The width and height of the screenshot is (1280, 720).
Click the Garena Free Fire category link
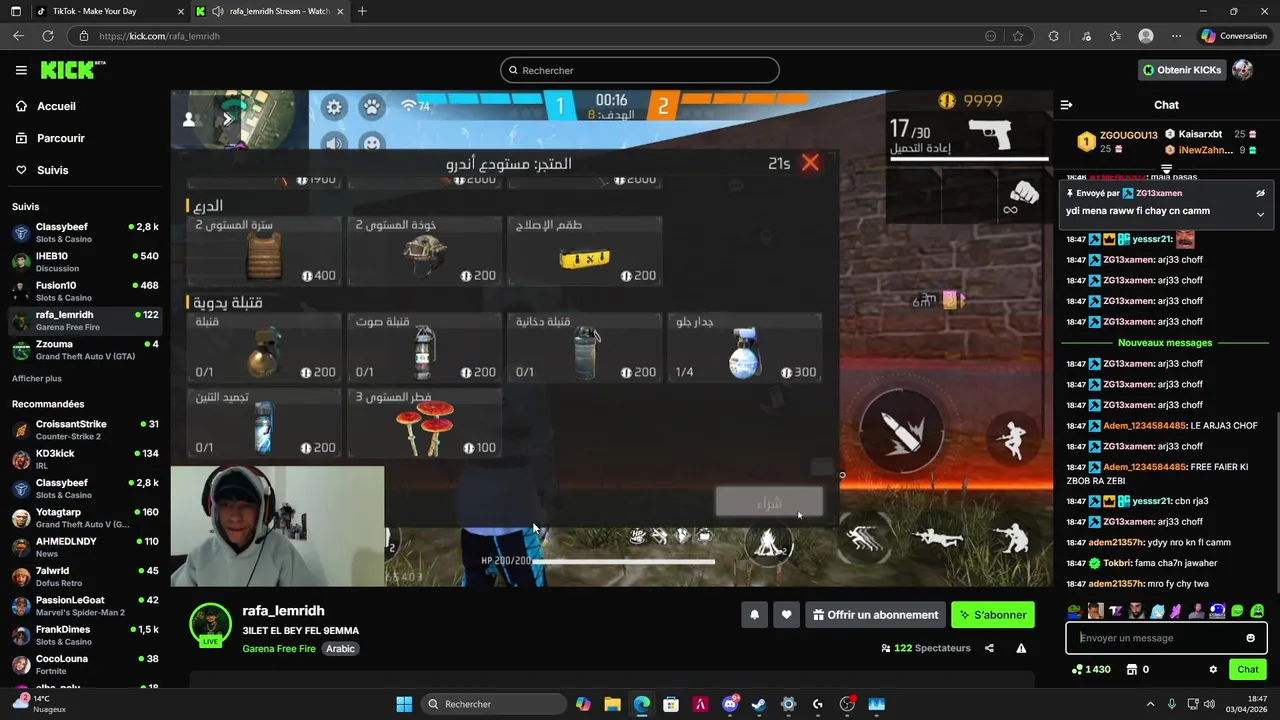(x=279, y=648)
